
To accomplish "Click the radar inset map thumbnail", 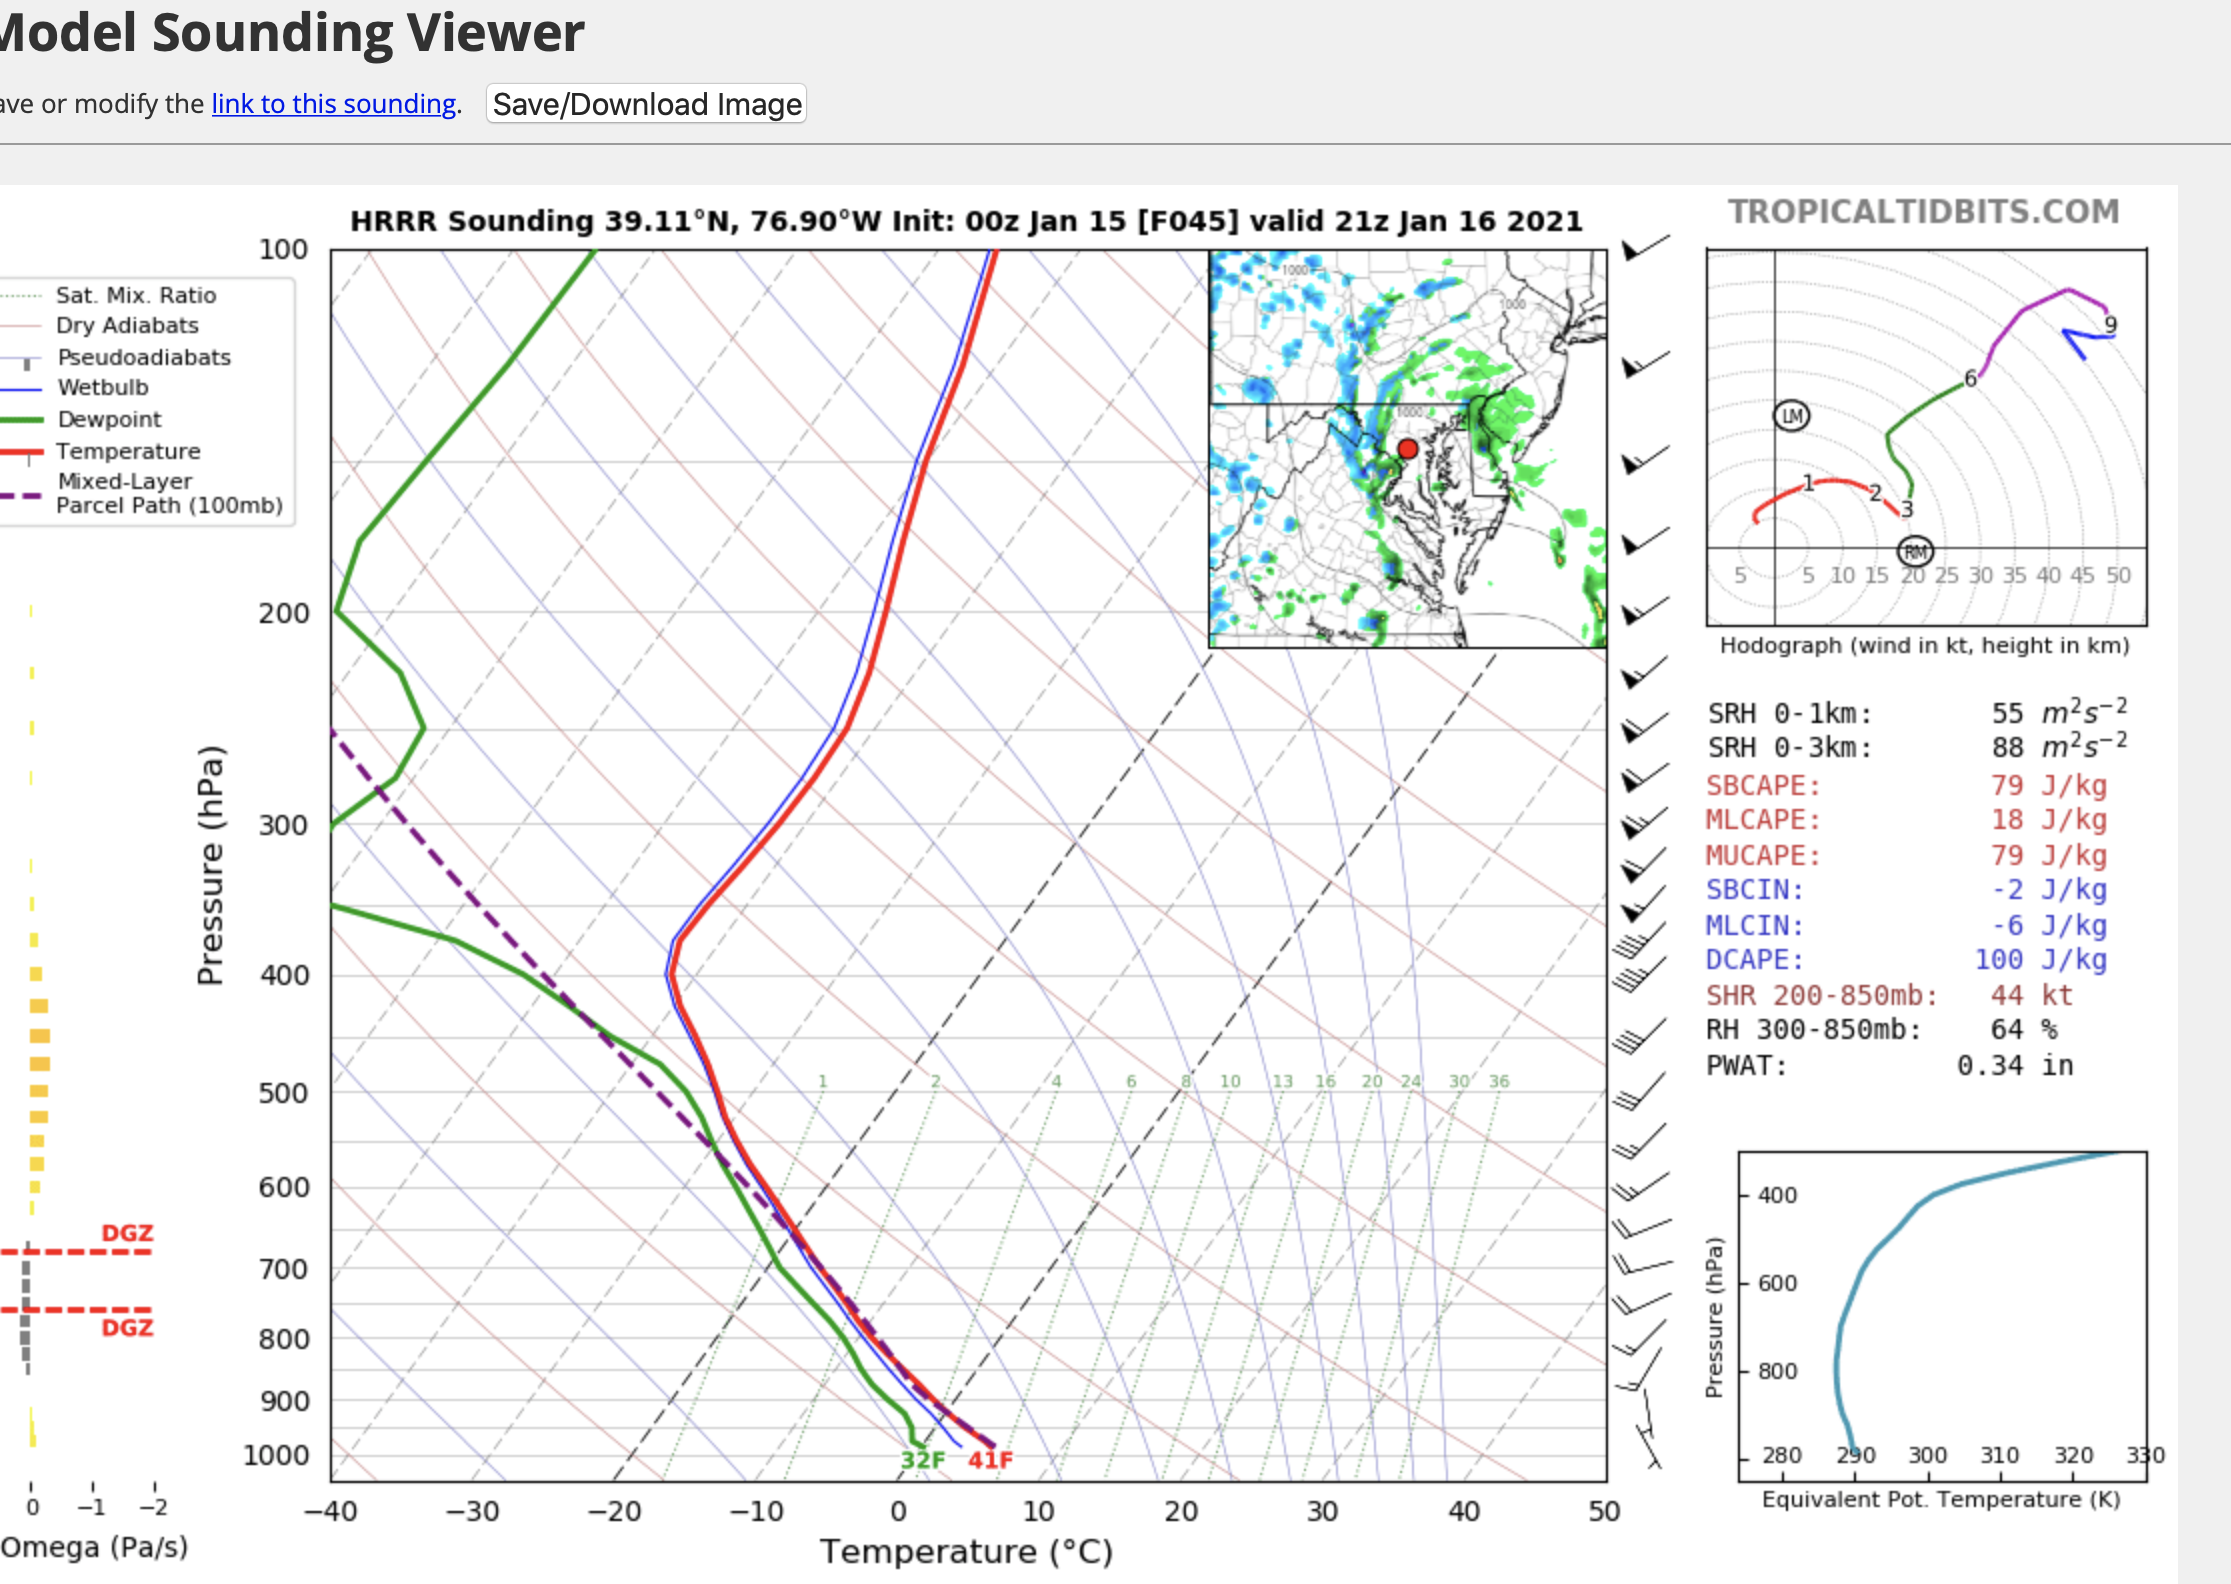I will [1407, 449].
